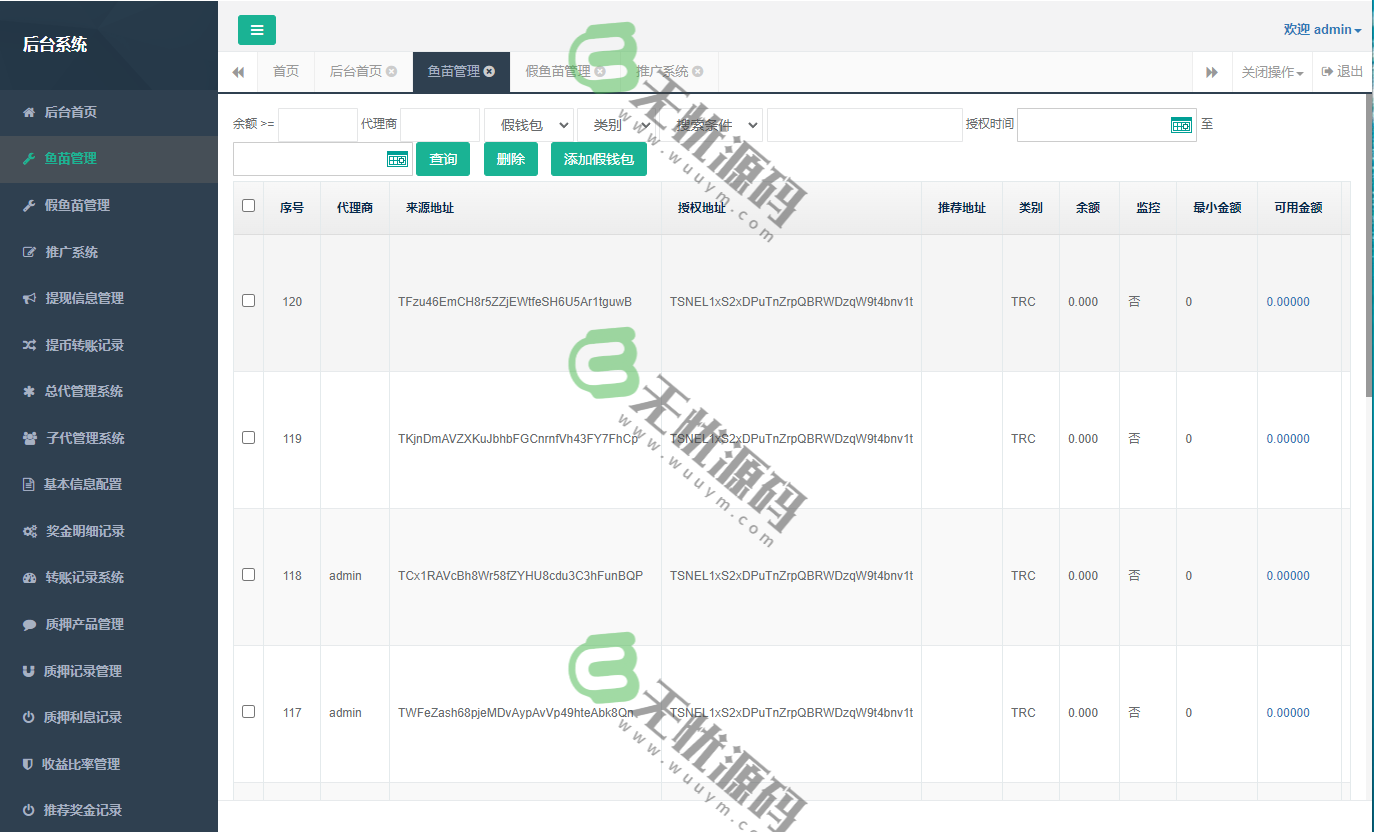This screenshot has height=832, width=1374.
Task: Click the 代理商 text input field
Action: tap(439, 125)
